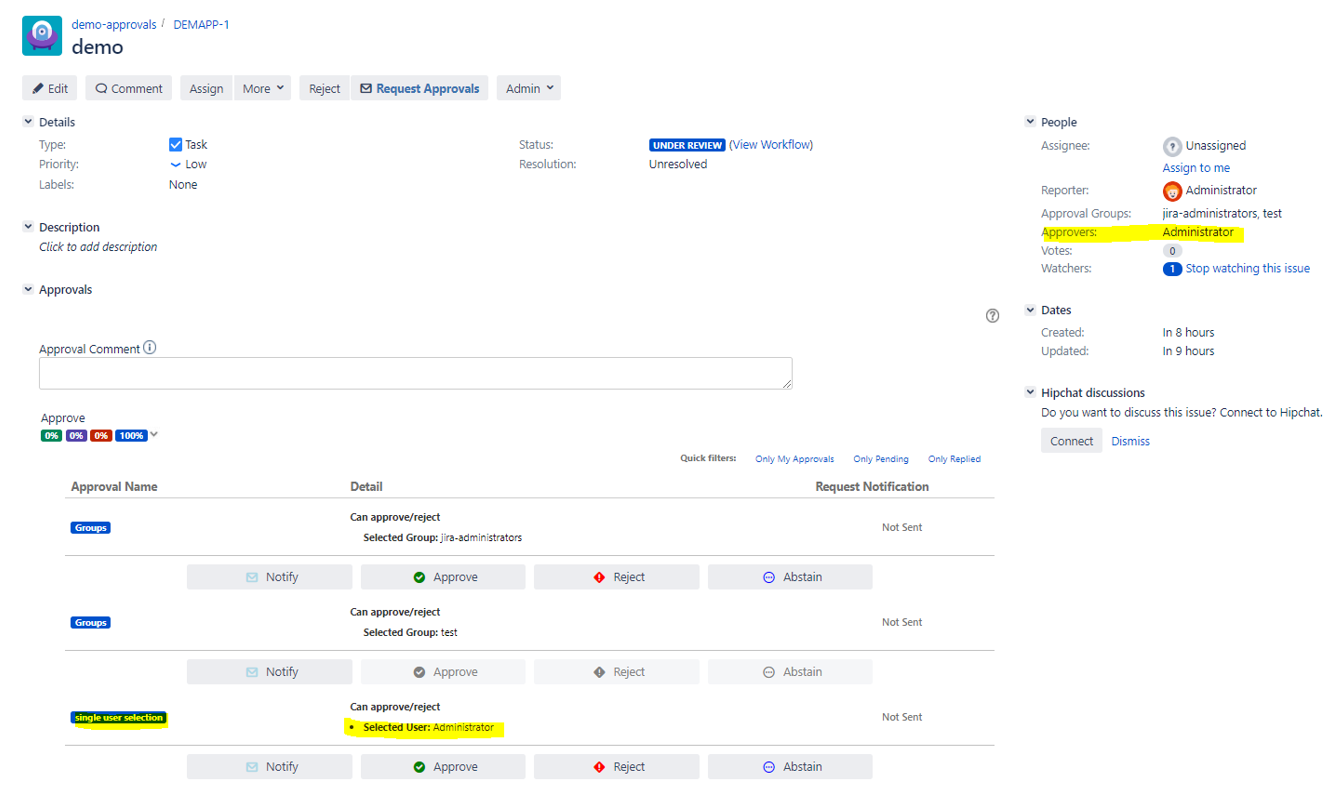Filter by Only My Approvals
The height and width of the screenshot is (803, 1338).
point(794,459)
